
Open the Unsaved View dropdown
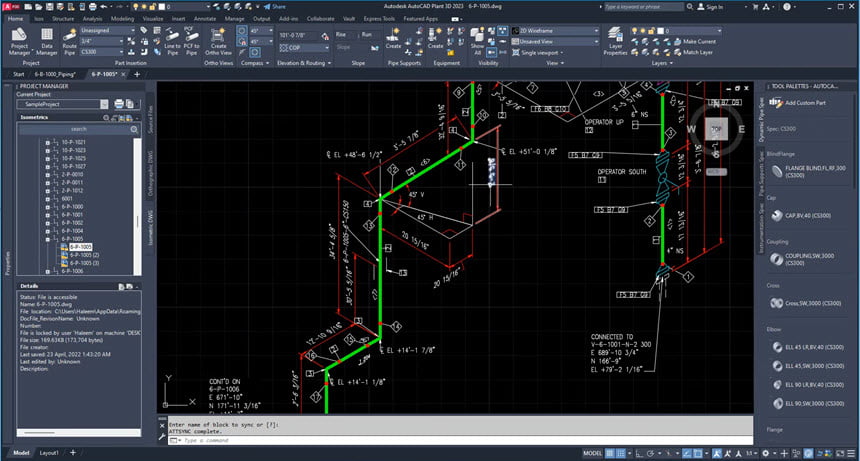point(555,42)
